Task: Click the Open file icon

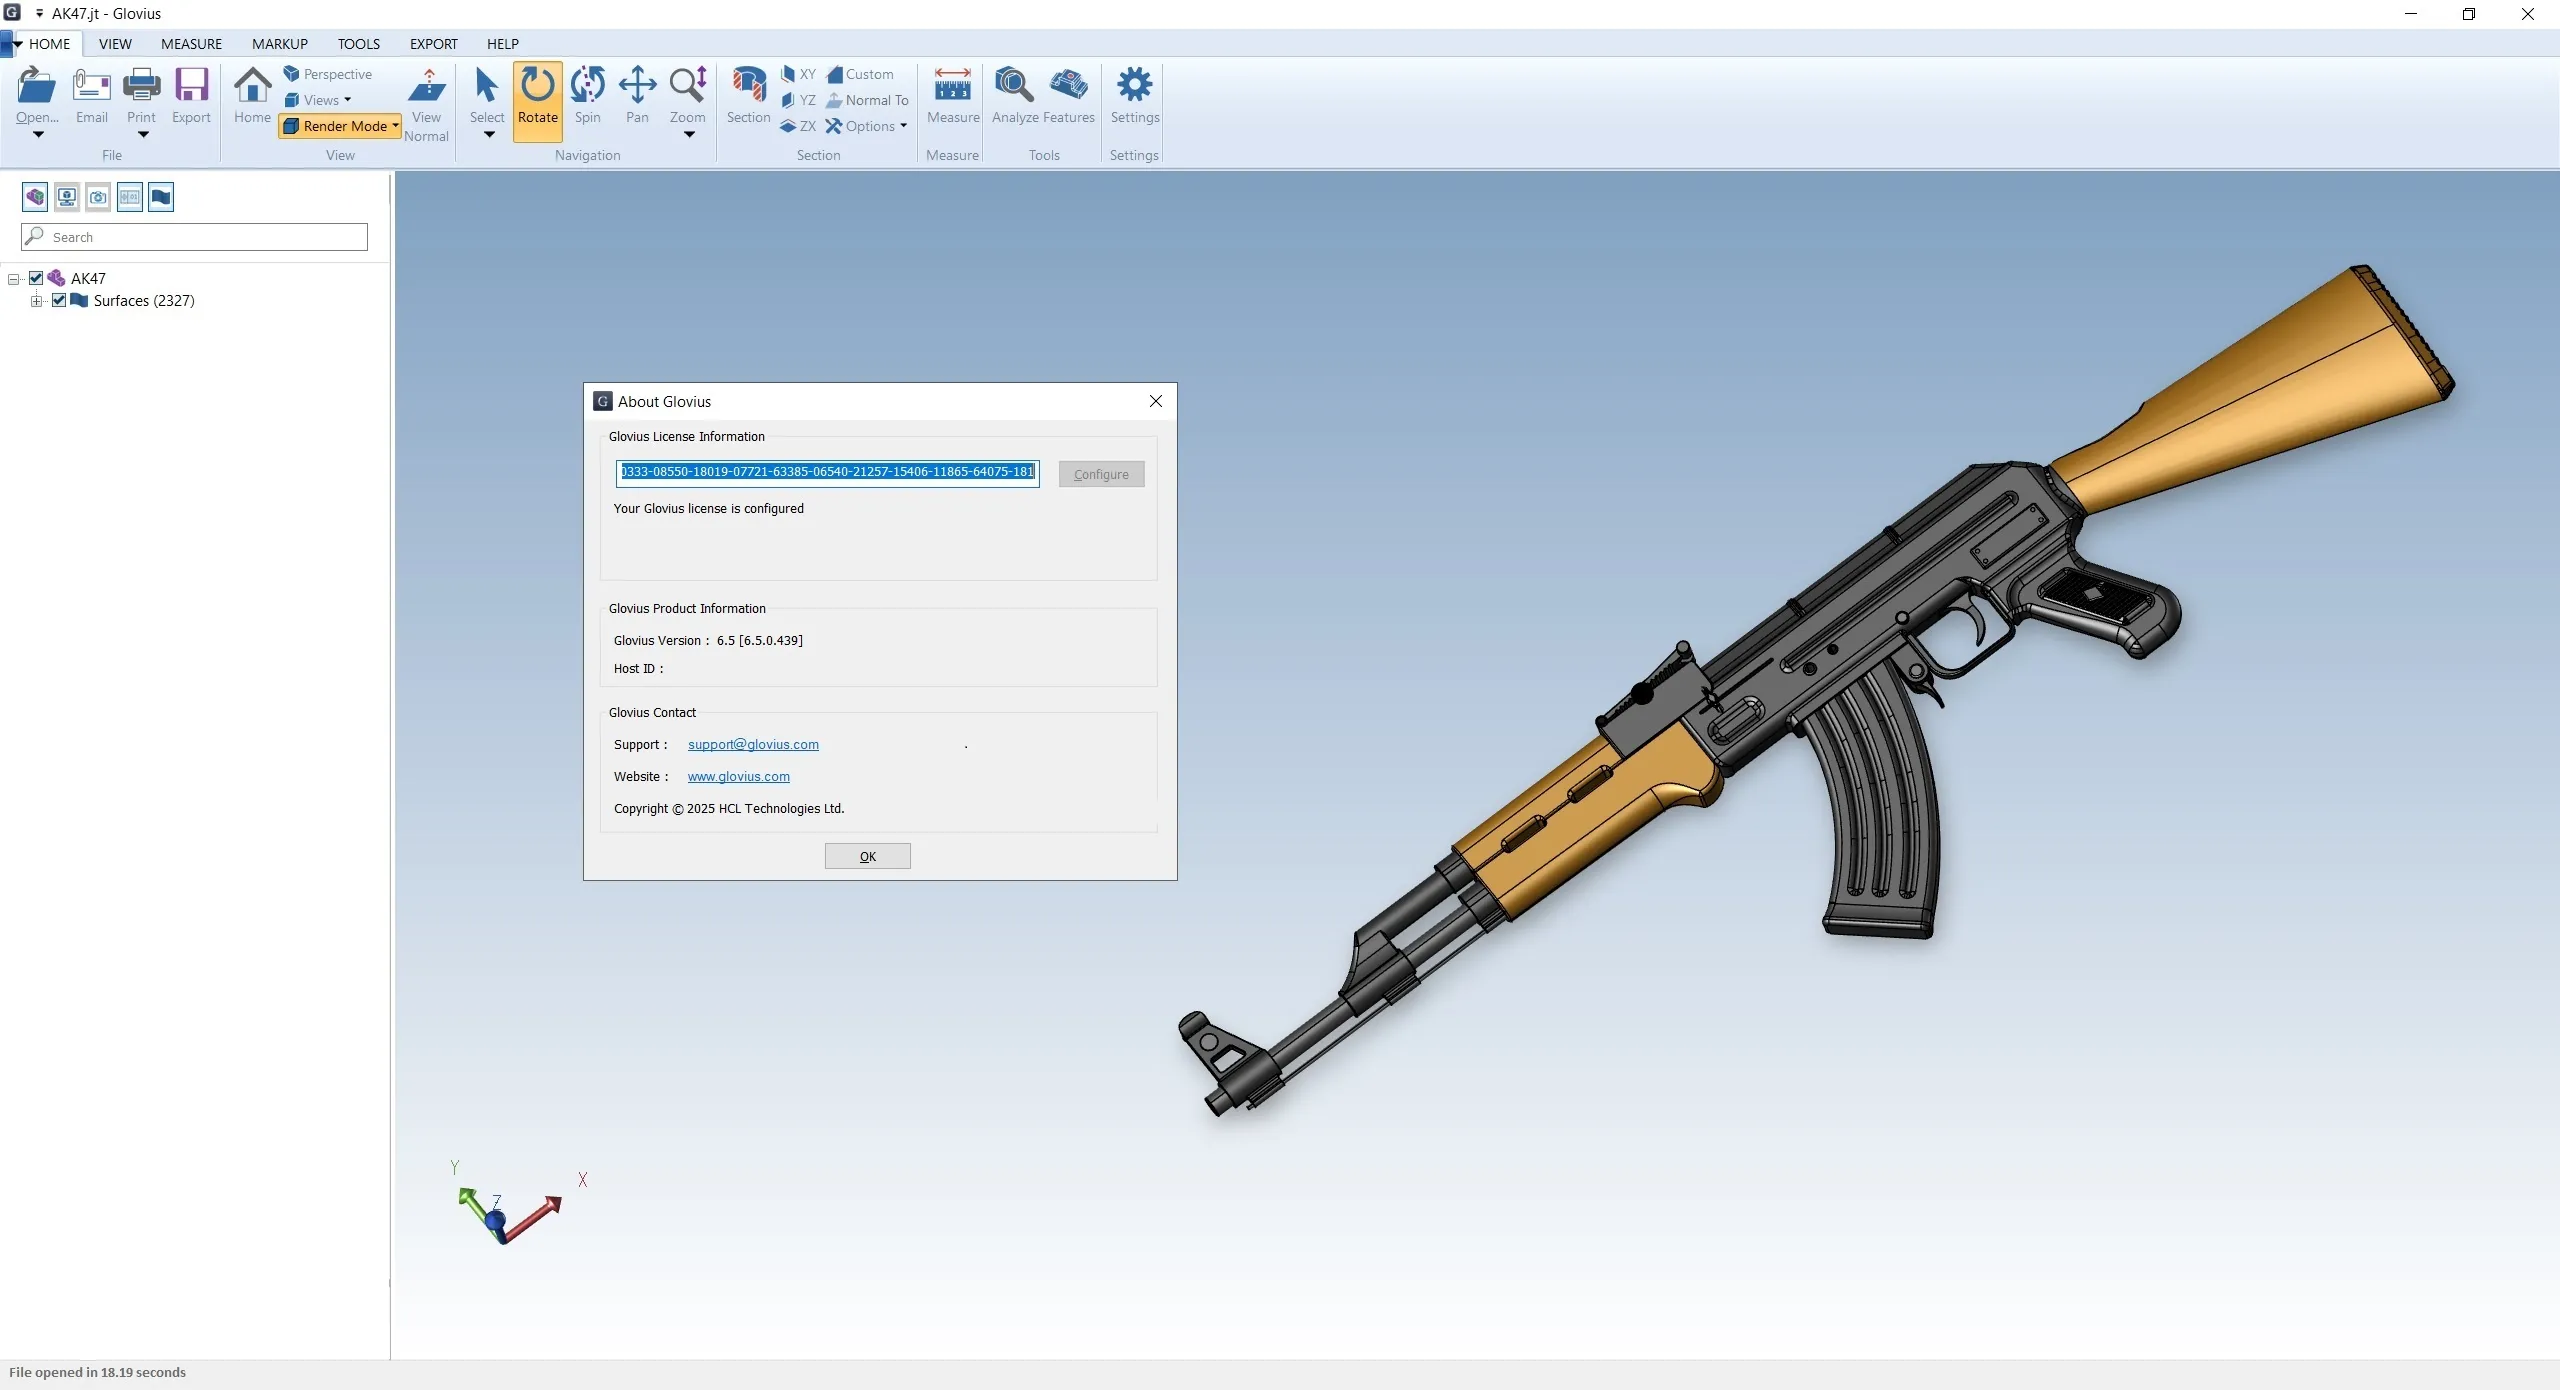Action: (37, 86)
